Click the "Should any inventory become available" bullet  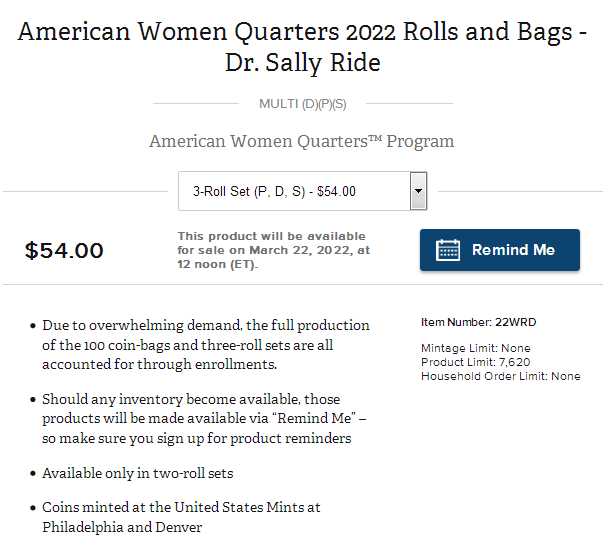(206, 418)
